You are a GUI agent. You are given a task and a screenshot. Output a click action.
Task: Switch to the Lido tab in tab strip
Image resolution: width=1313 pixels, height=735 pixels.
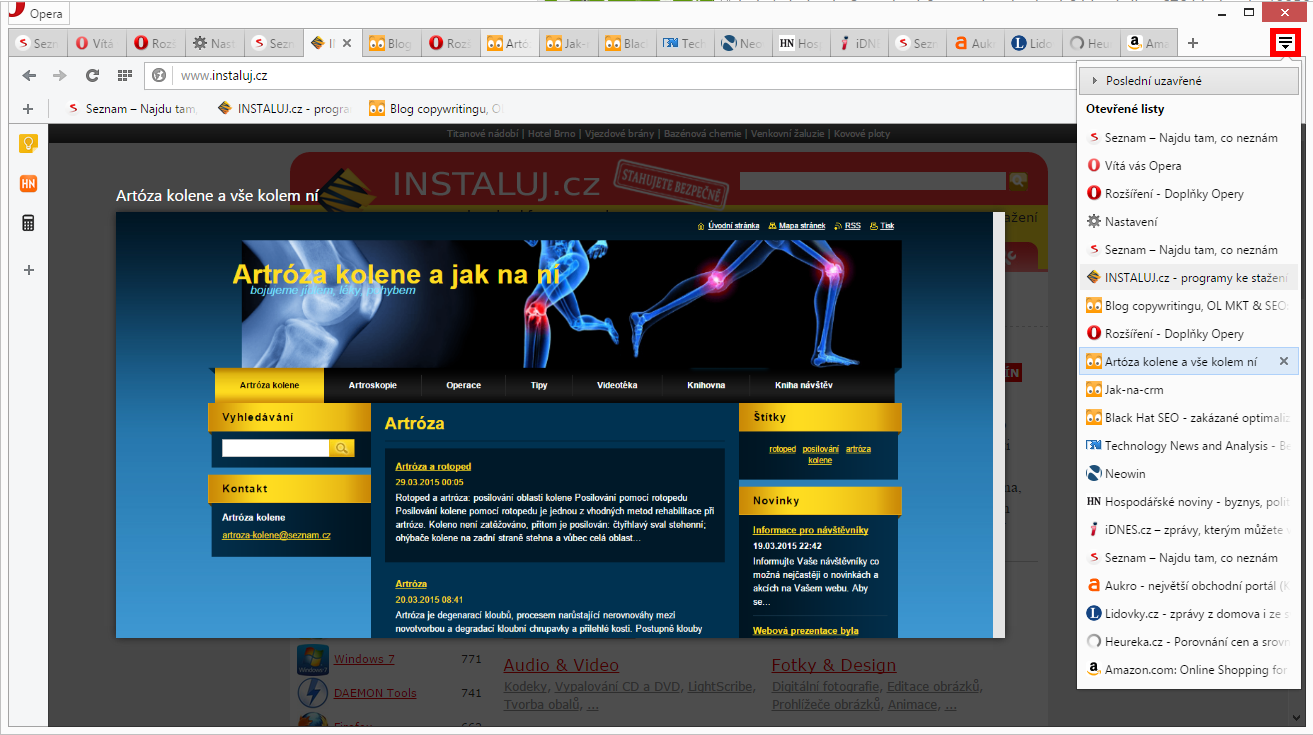pos(1035,43)
